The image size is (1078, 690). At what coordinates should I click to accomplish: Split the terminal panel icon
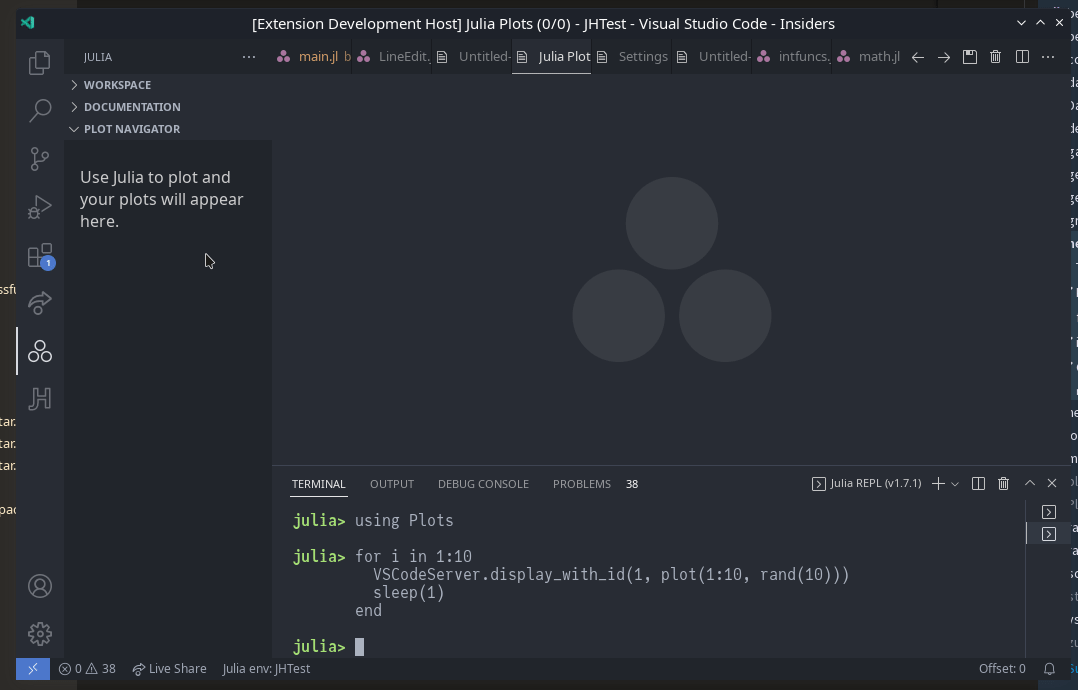point(978,484)
